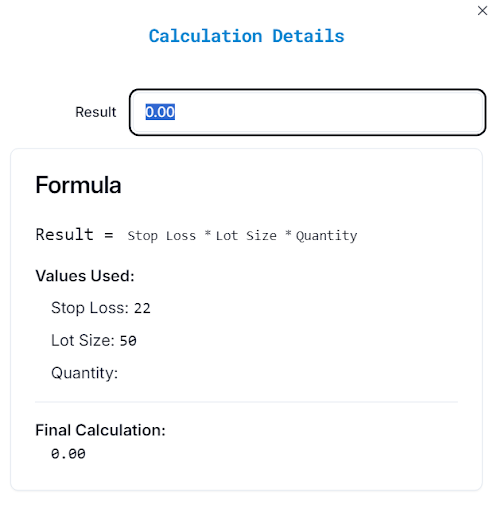
Task: Select the Stop Loss term in formula
Action: point(162,236)
